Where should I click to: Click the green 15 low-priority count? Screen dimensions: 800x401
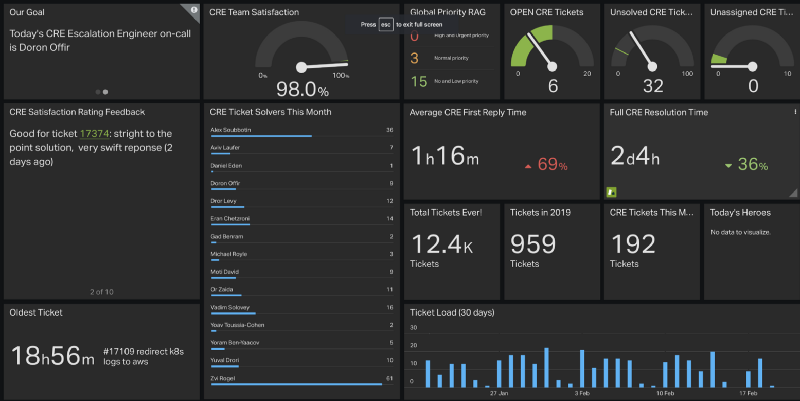pyautogui.click(x=419, y=81)
